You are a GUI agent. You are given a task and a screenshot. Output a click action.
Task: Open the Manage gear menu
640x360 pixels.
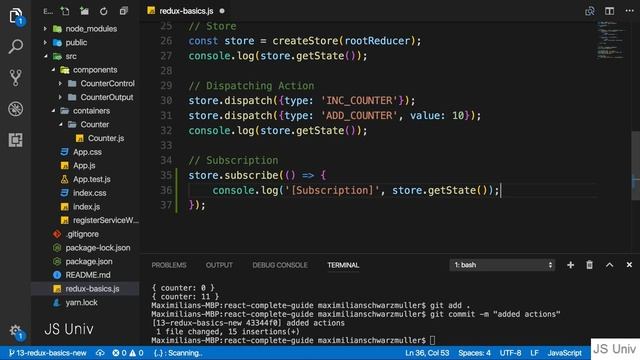[16, 331]
